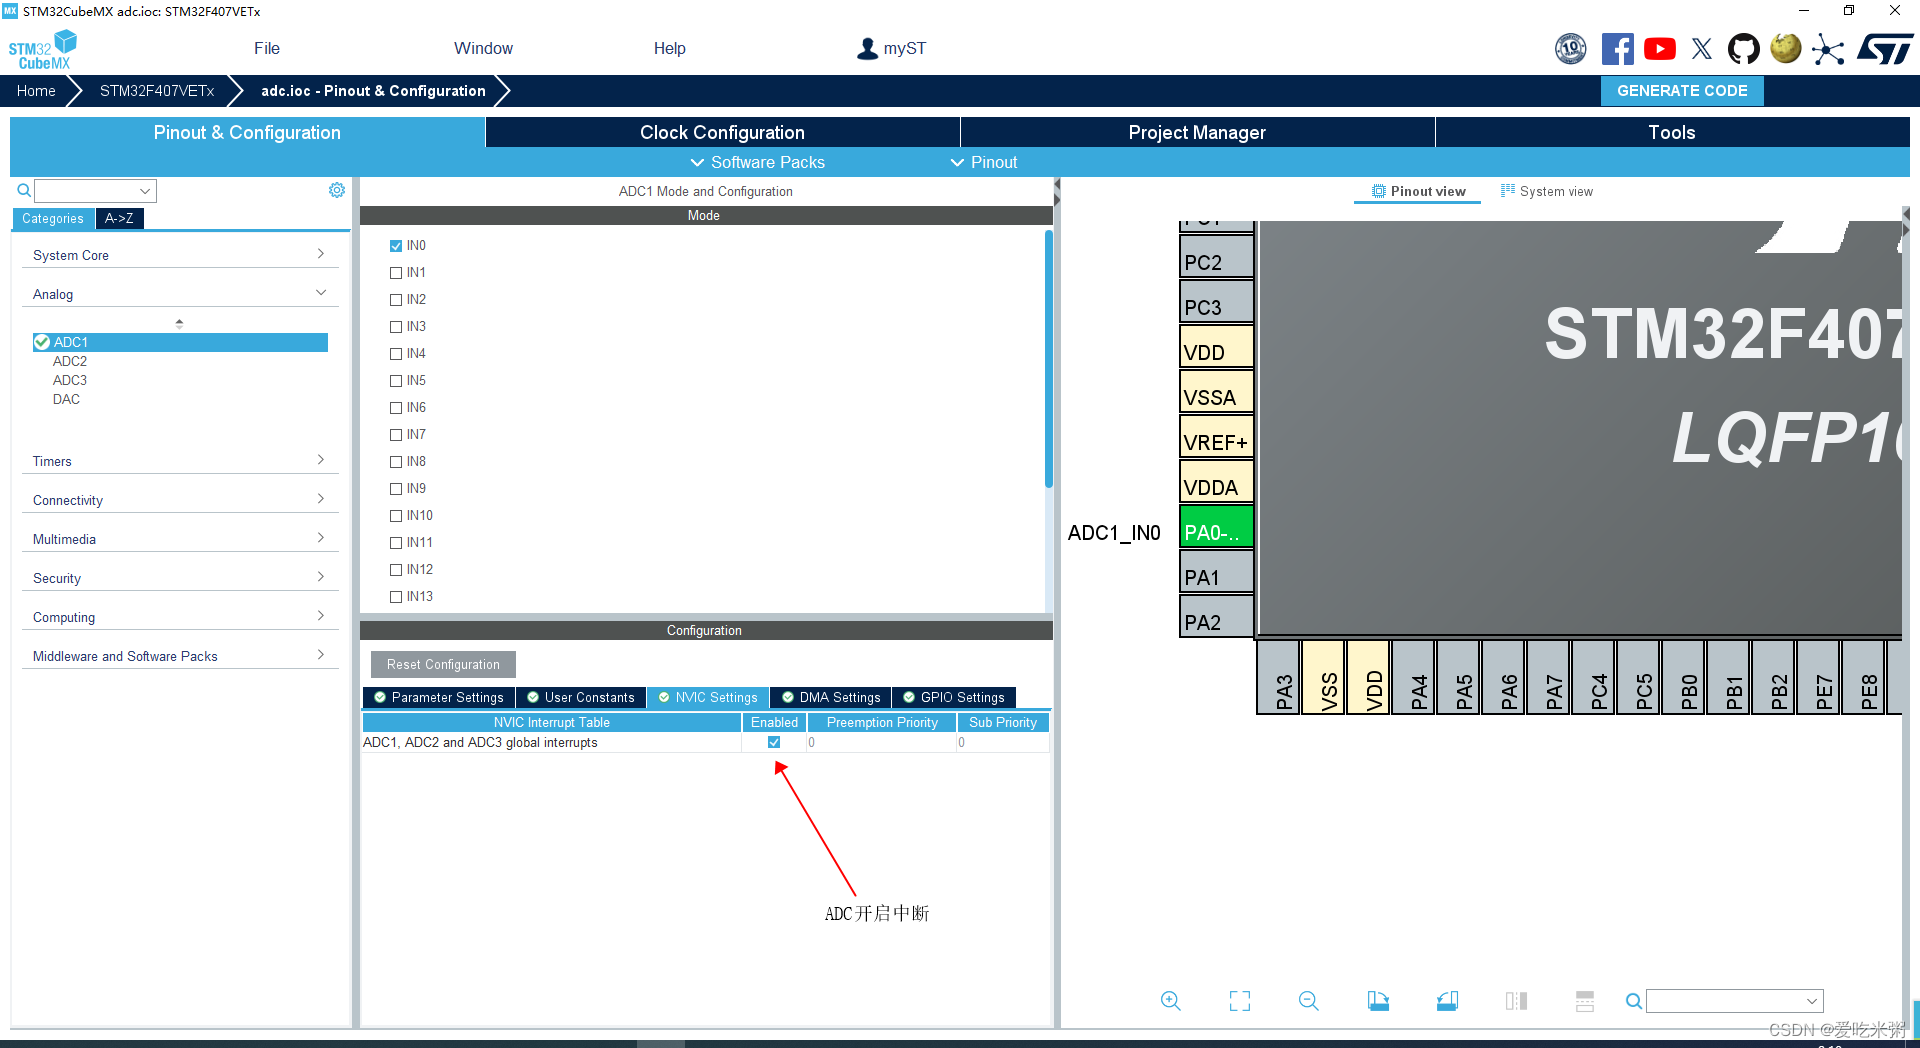
Task: Uncheck the IN0 channel checkbox
Action: coord(396,246)
